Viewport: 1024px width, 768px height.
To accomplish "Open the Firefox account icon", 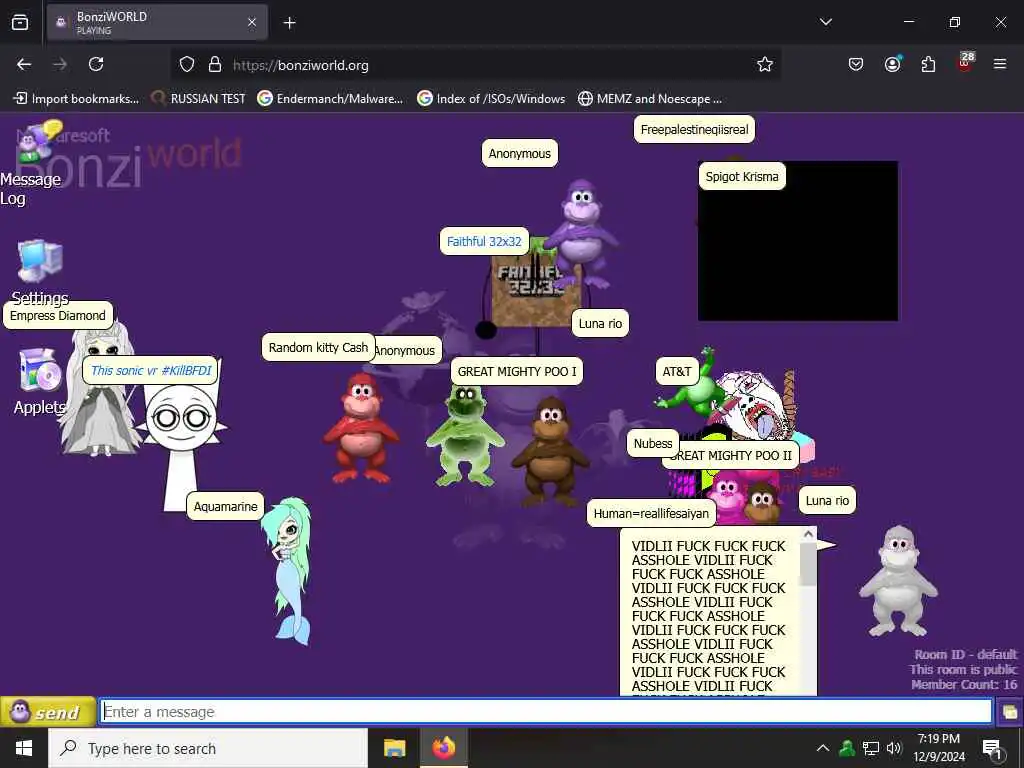I will coord(892,64).
